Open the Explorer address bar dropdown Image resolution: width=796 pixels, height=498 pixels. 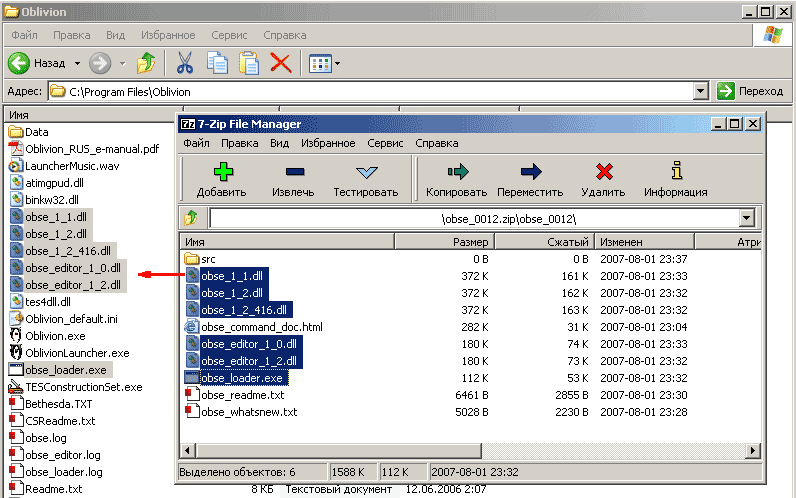[701, 91]
